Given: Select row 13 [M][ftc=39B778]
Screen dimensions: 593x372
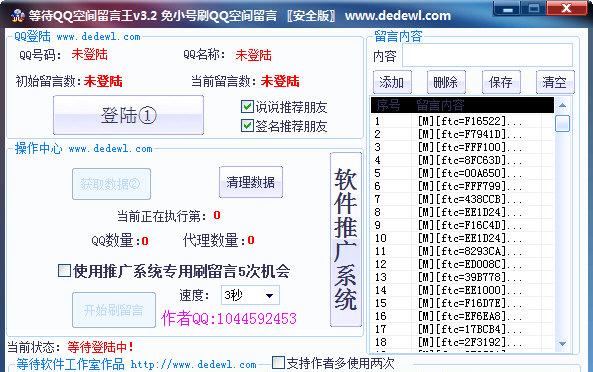Looking at the screenshot, I should [462, 277].
